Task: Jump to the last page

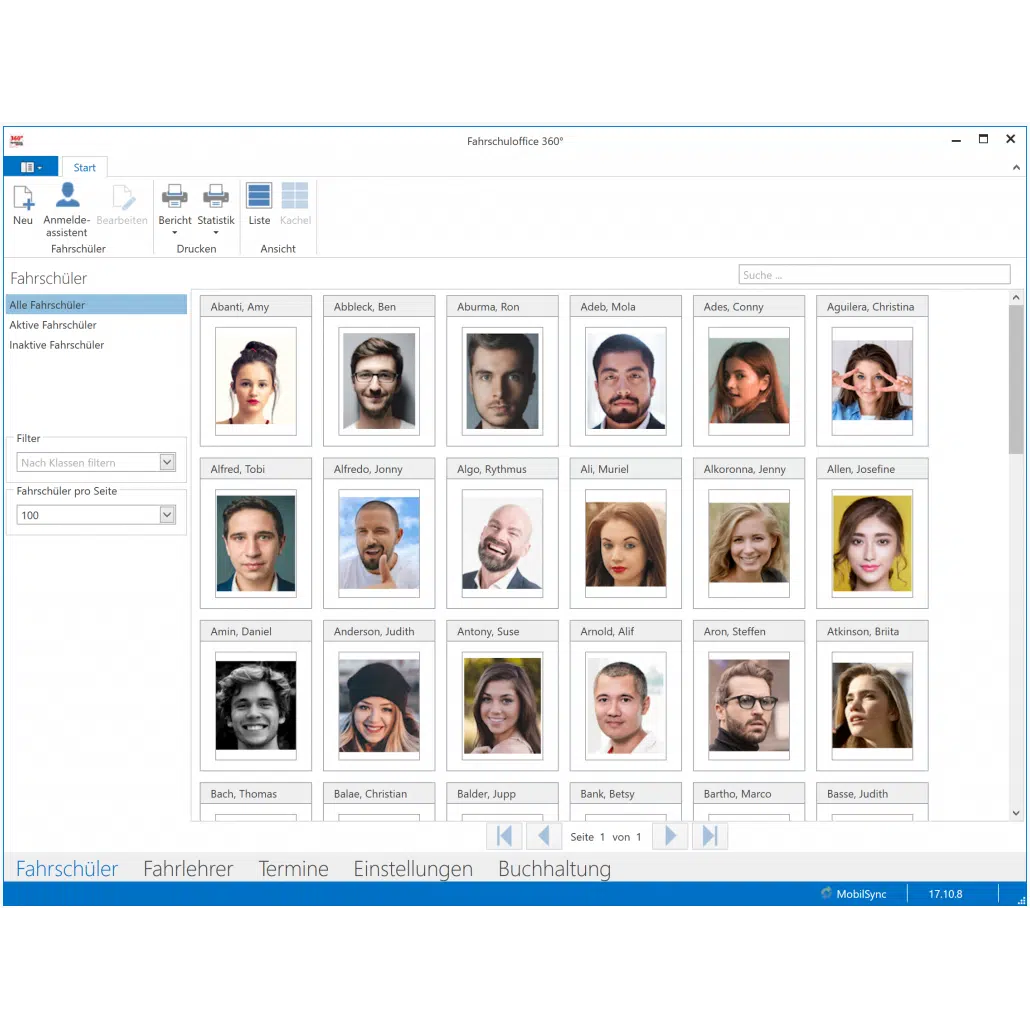Action: [x=709, y=836]
